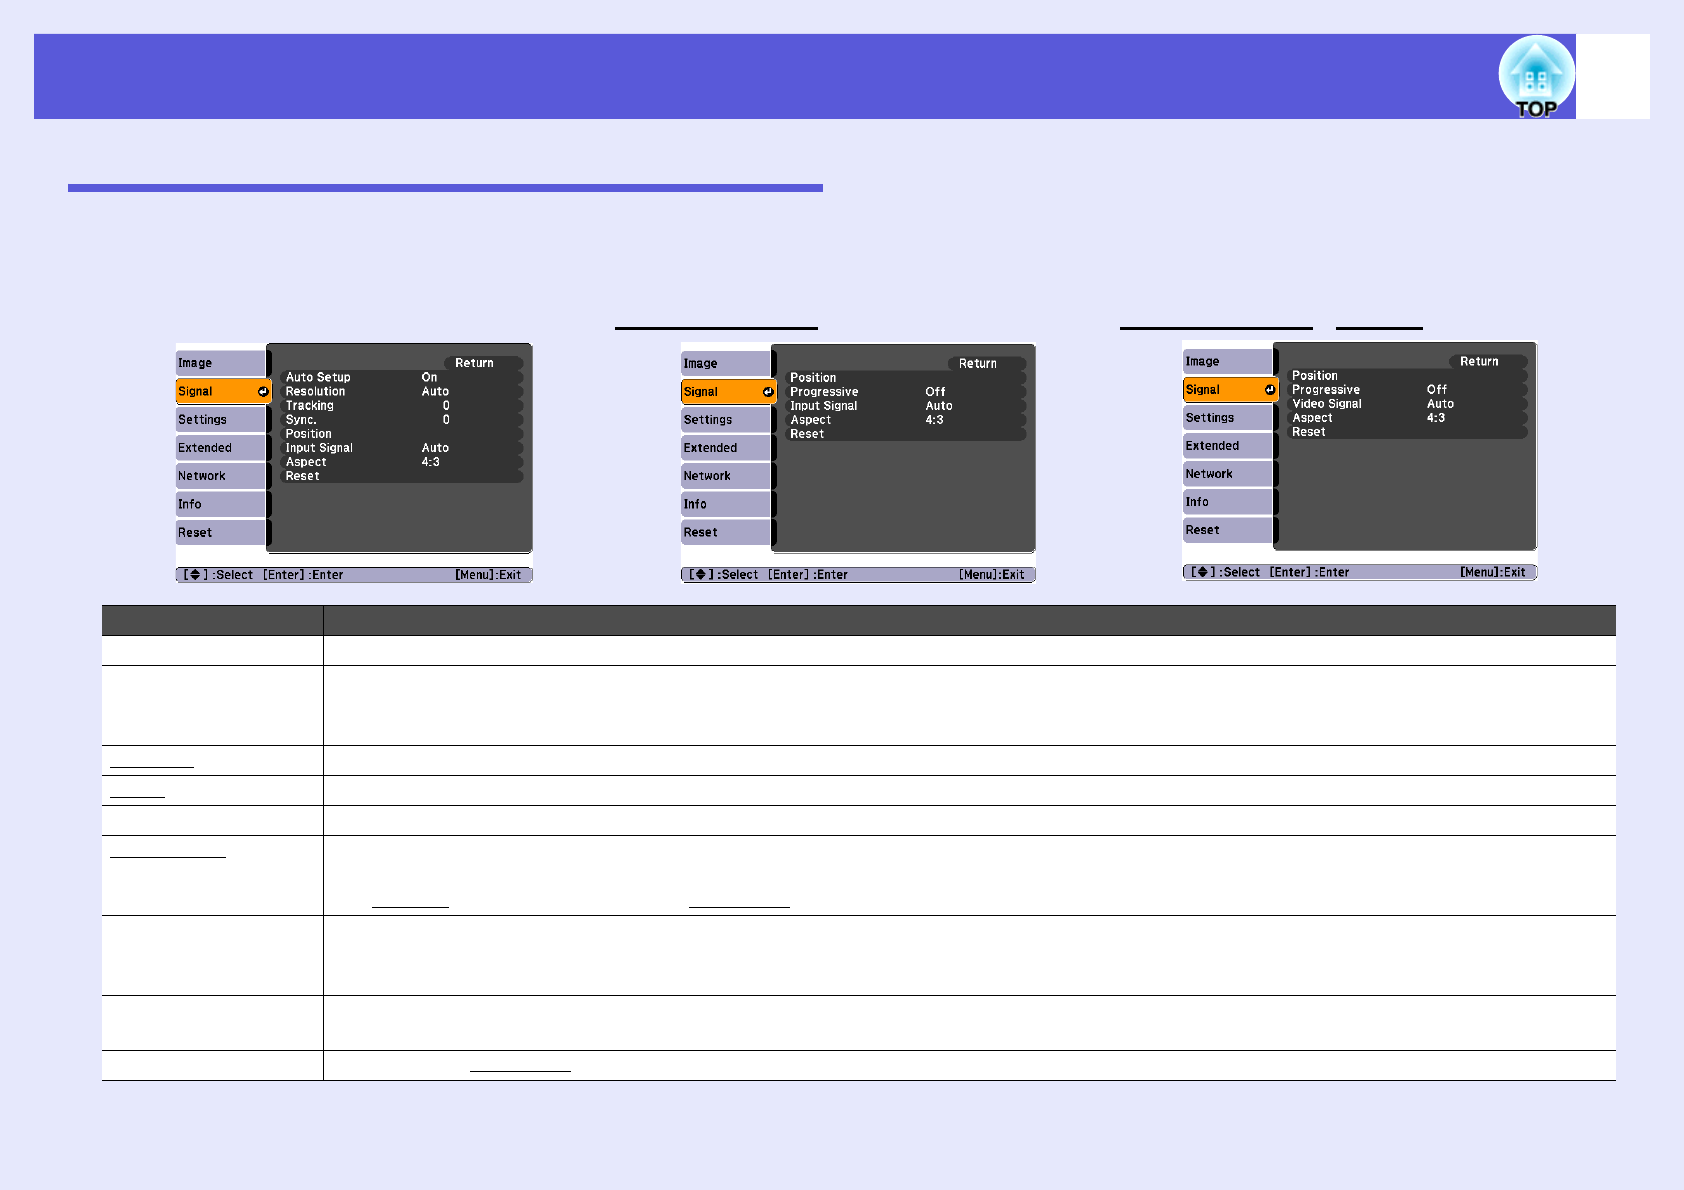
Task: Open Extended tab in the middle menu screenshot
Action: click(x=726, y=448)
